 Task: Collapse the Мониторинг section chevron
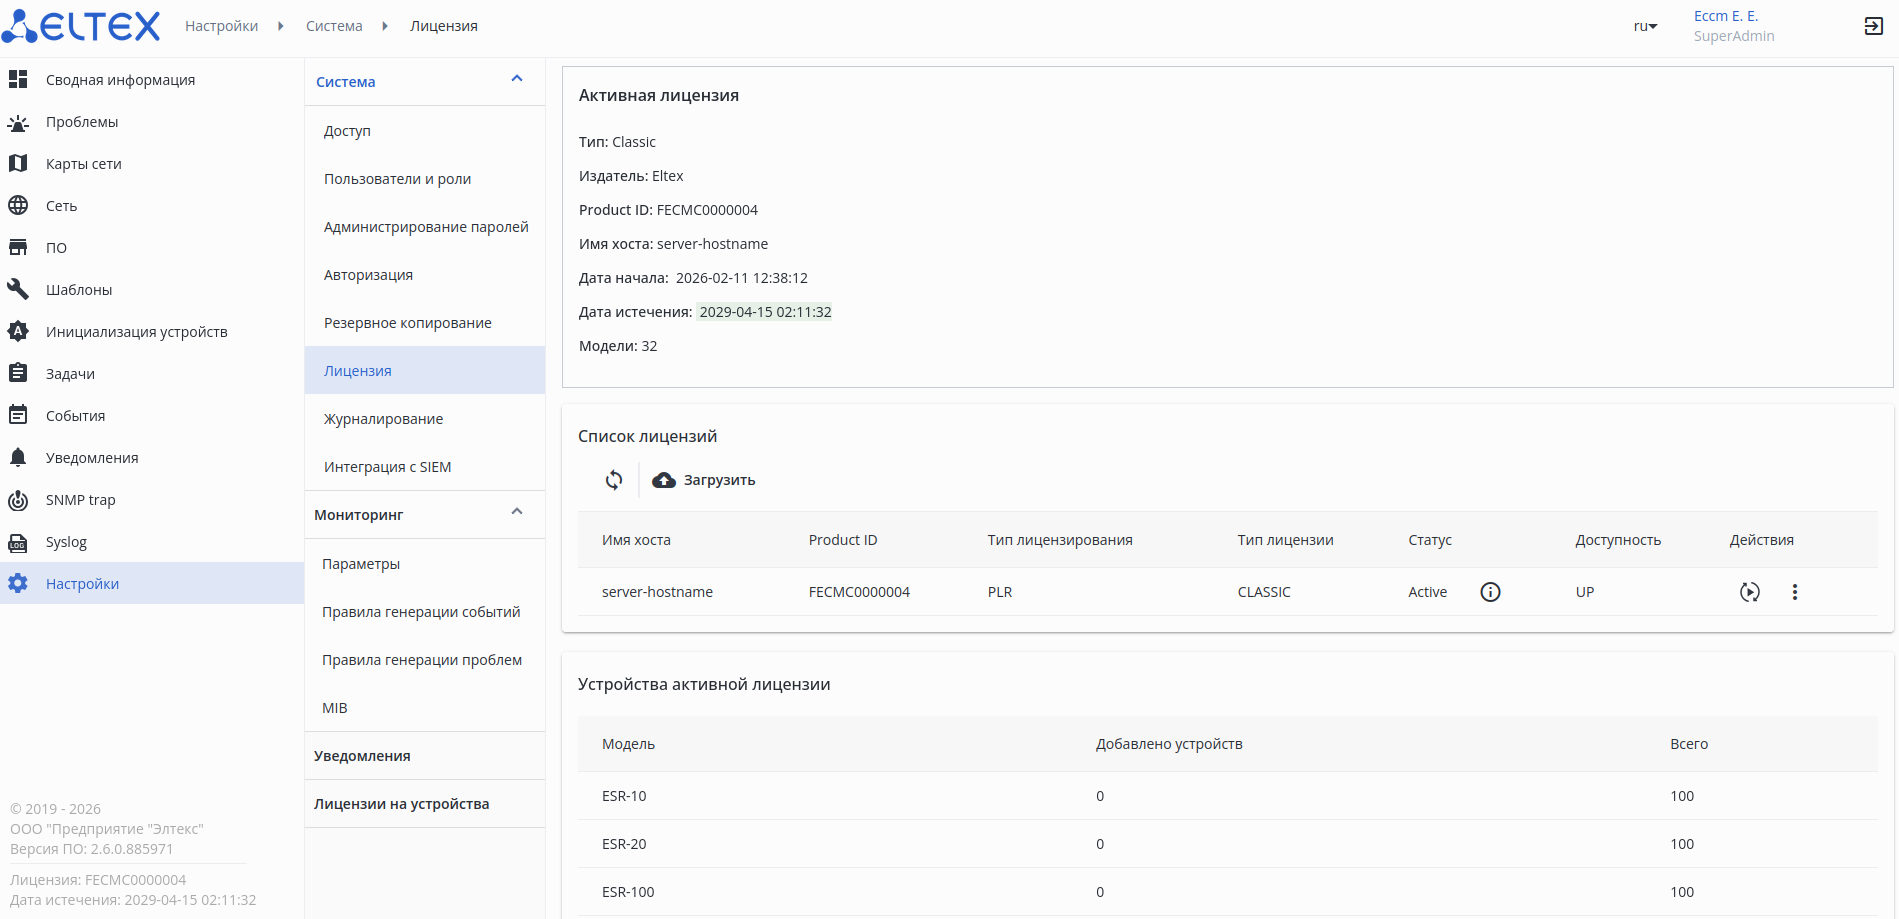click(x=517, y=512)
